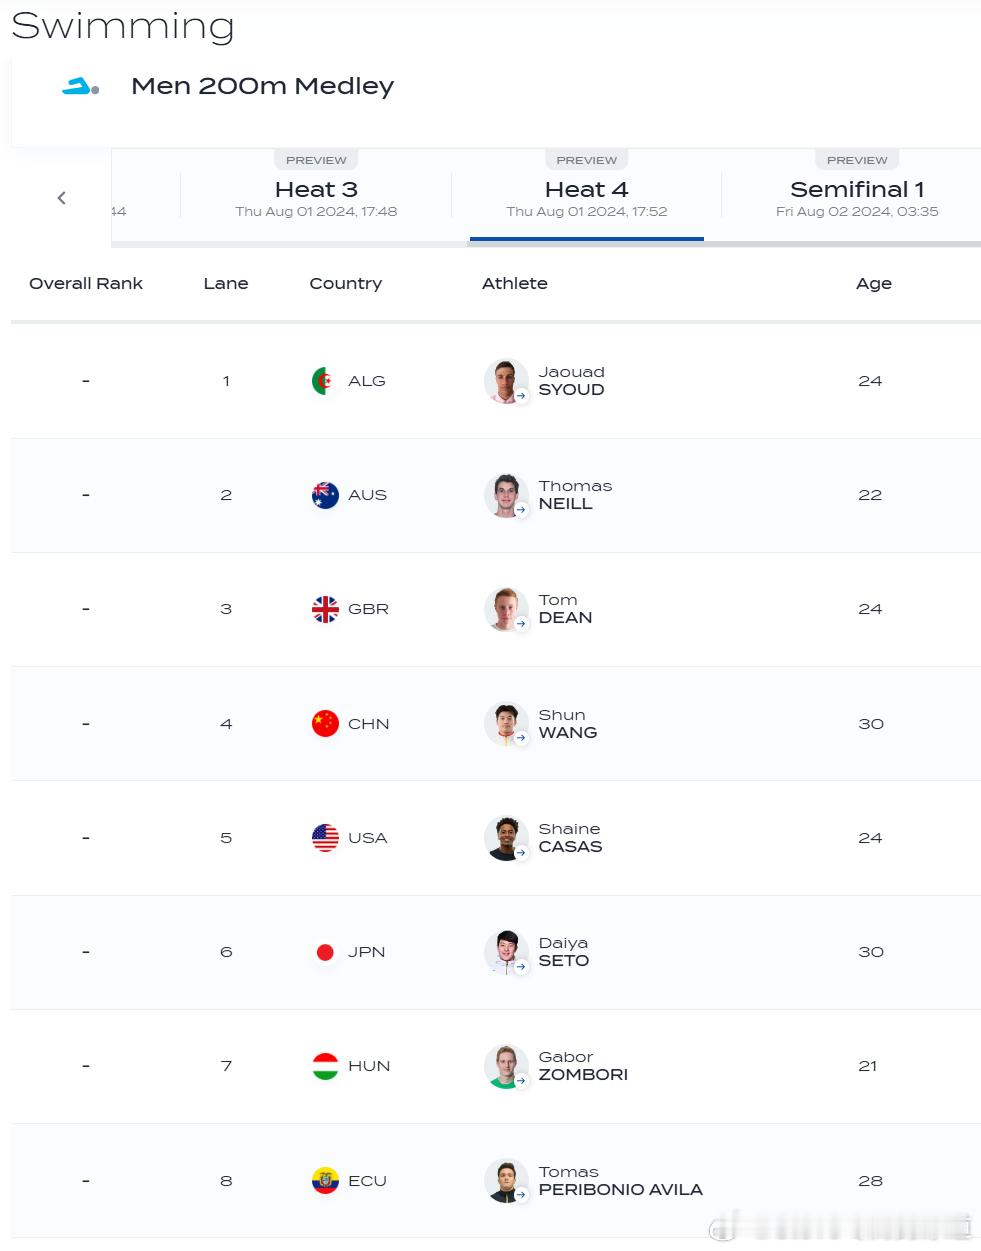This screenshot has height=1251, width=981.
Task: Open Tom DEAN's athlete profile
Action: pyautogui.click(x=565, y=609)
